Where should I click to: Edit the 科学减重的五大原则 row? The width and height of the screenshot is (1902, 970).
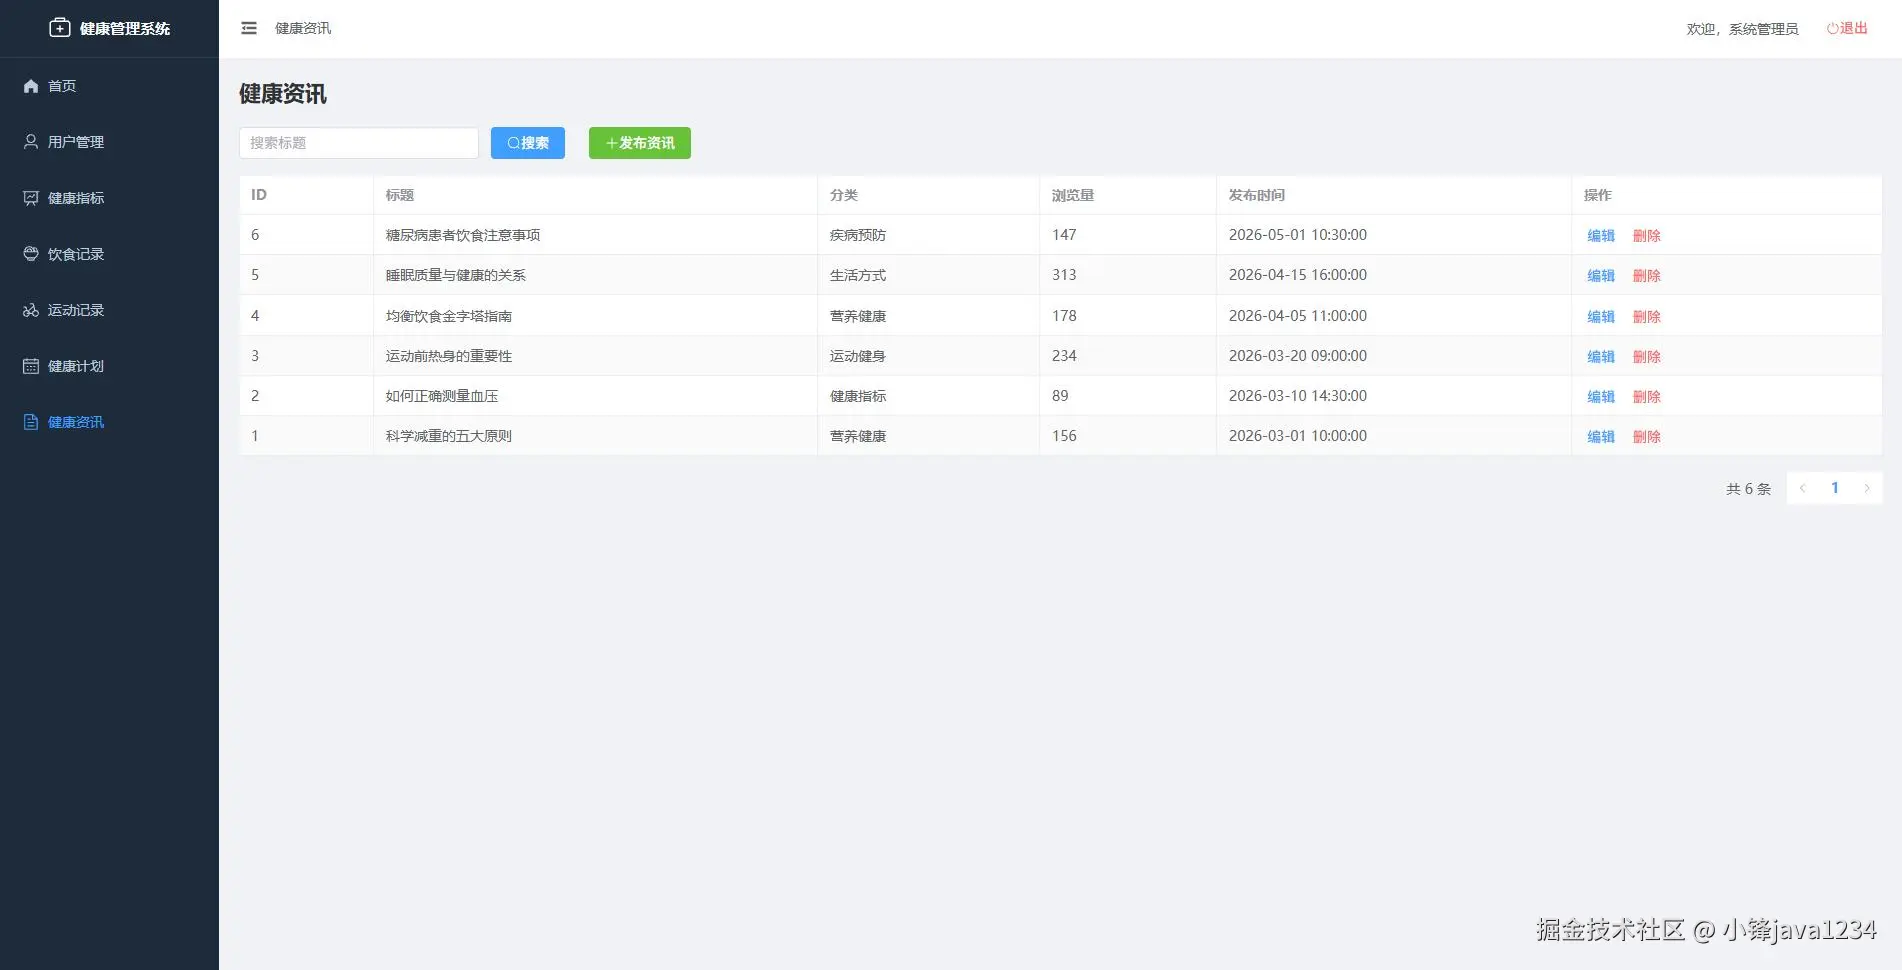1601,437
